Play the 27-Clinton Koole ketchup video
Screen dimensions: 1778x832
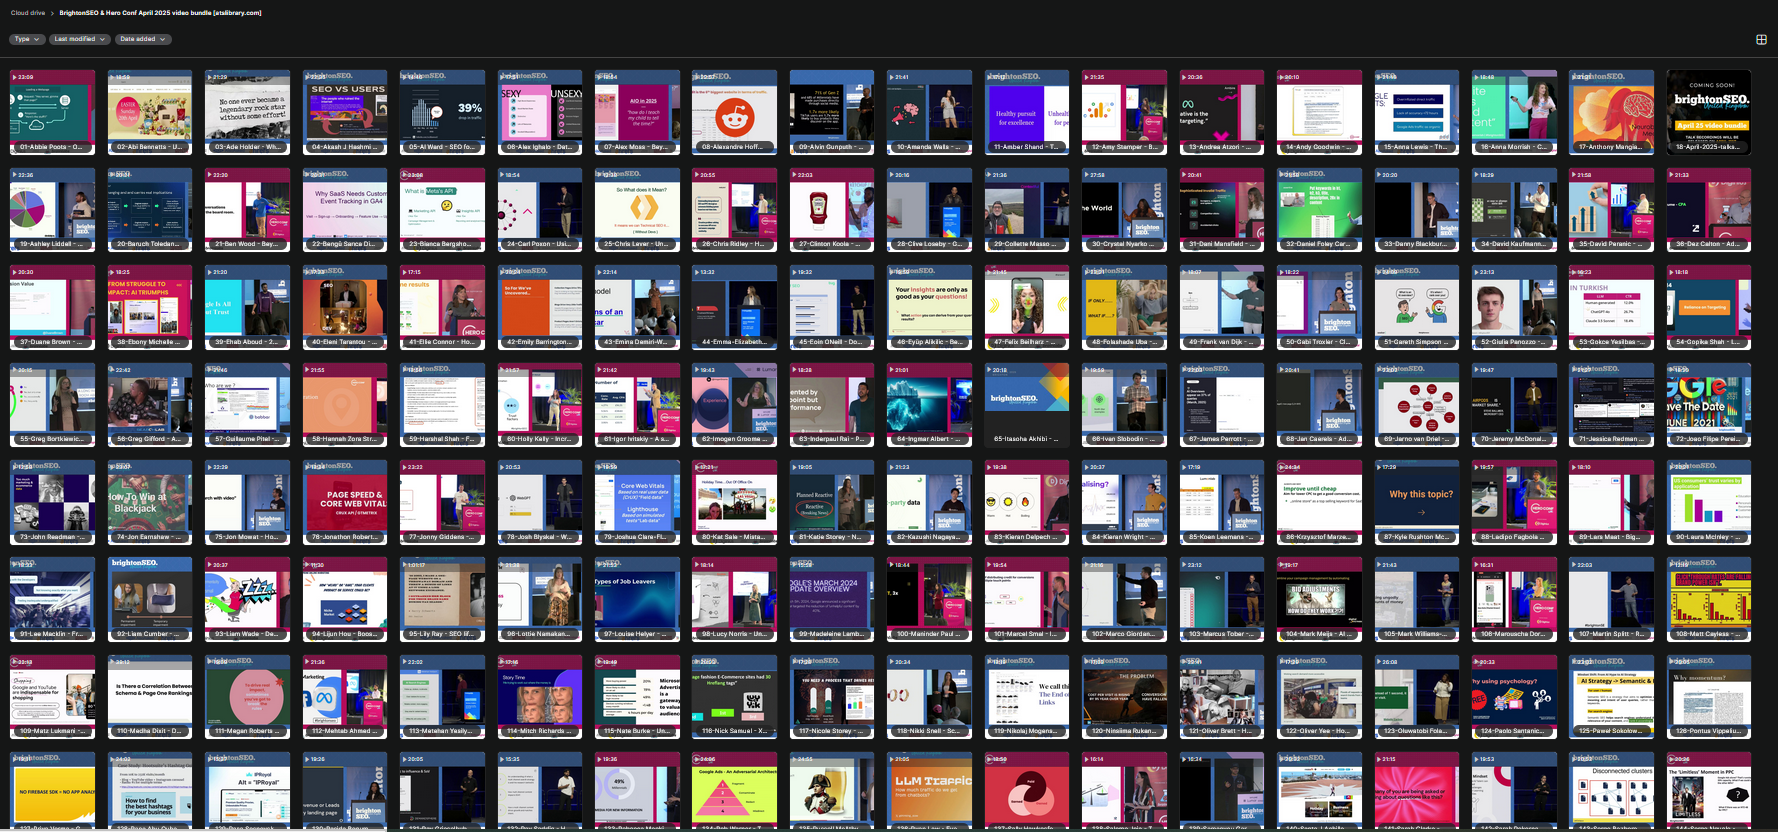[x=832, y=208]
